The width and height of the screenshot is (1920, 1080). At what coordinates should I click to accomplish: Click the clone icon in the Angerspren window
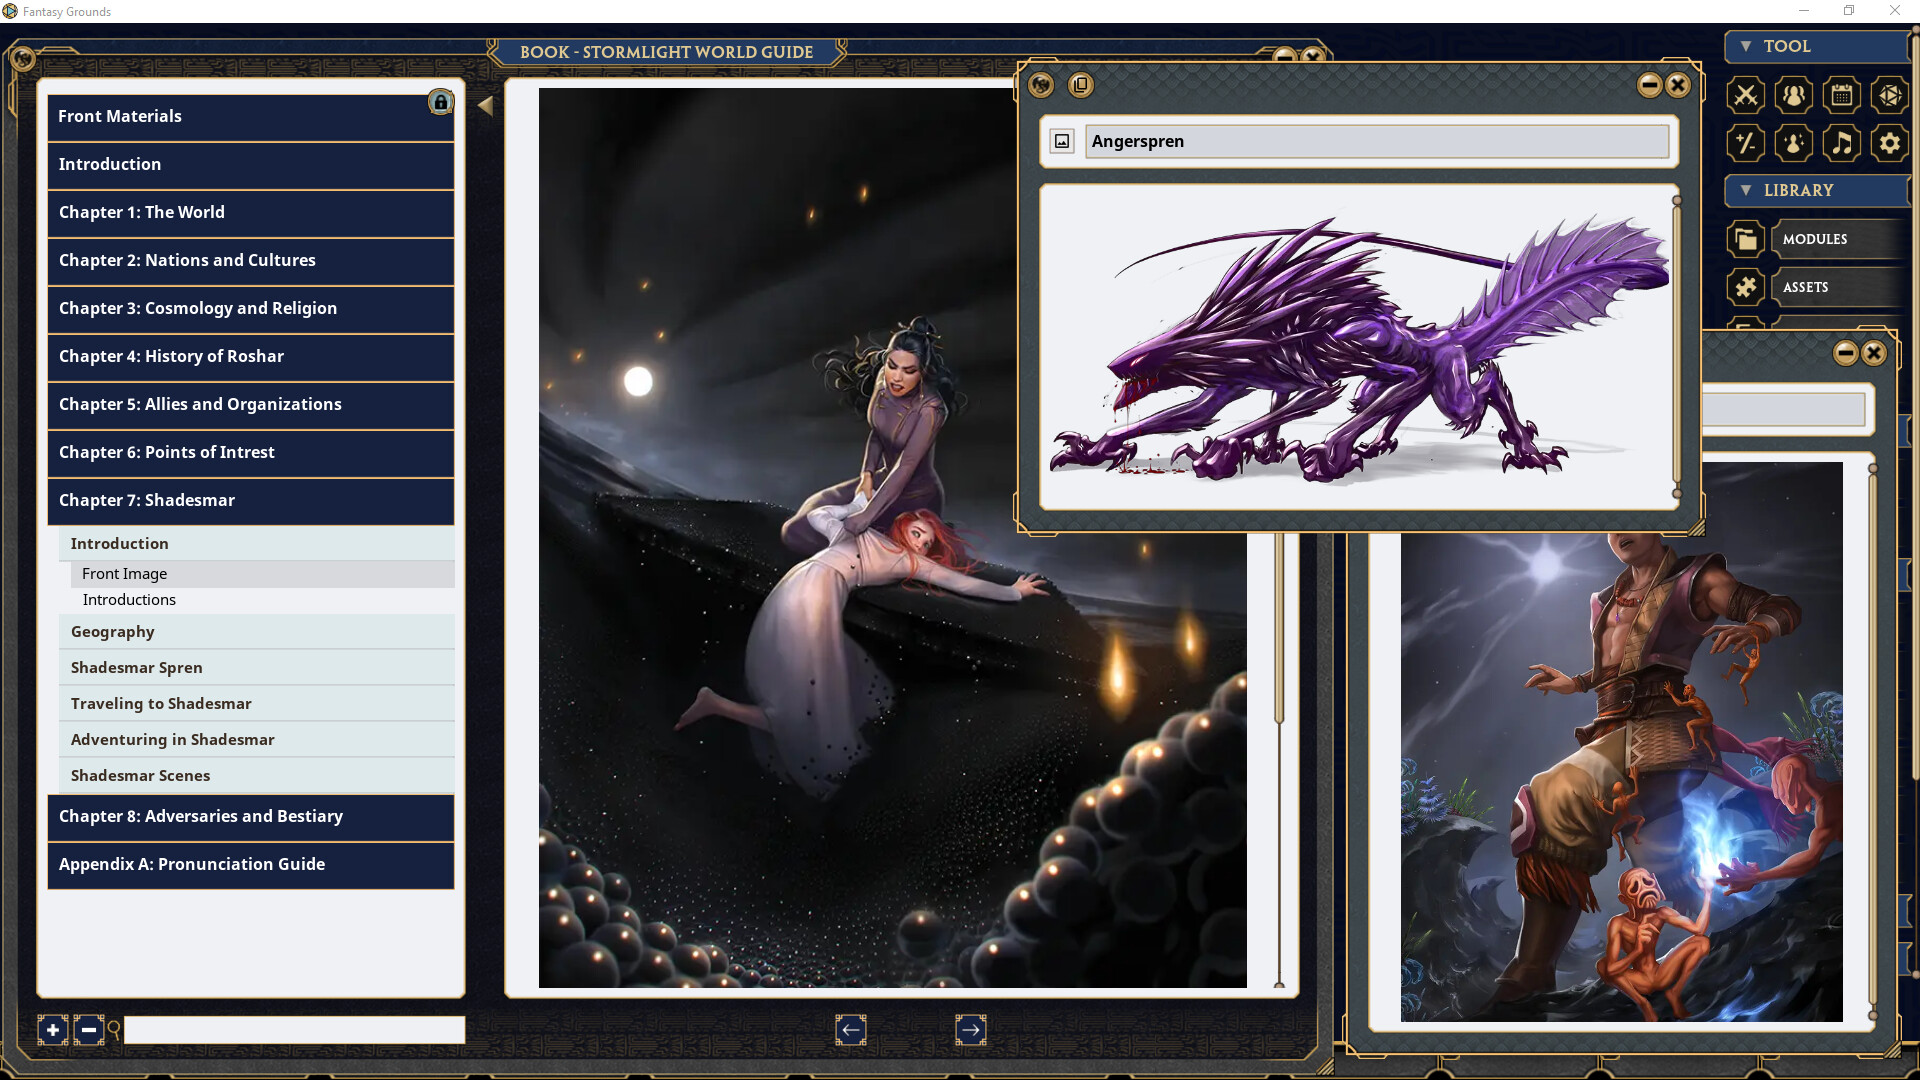click(1081, 85)
